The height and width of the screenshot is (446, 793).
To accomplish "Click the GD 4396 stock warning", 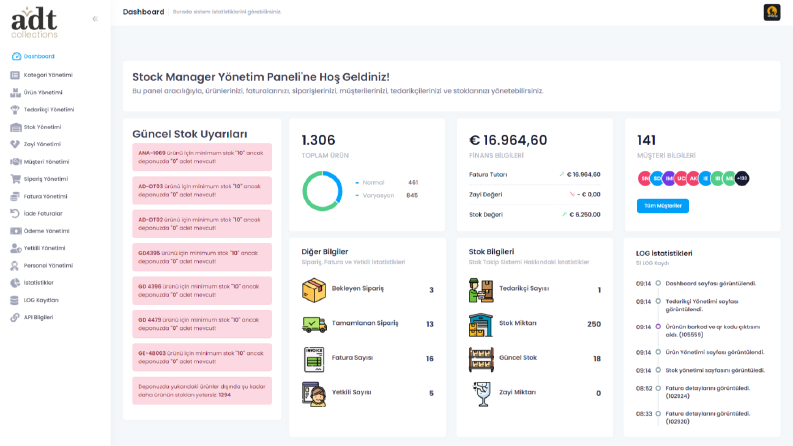I will point(202,291).
